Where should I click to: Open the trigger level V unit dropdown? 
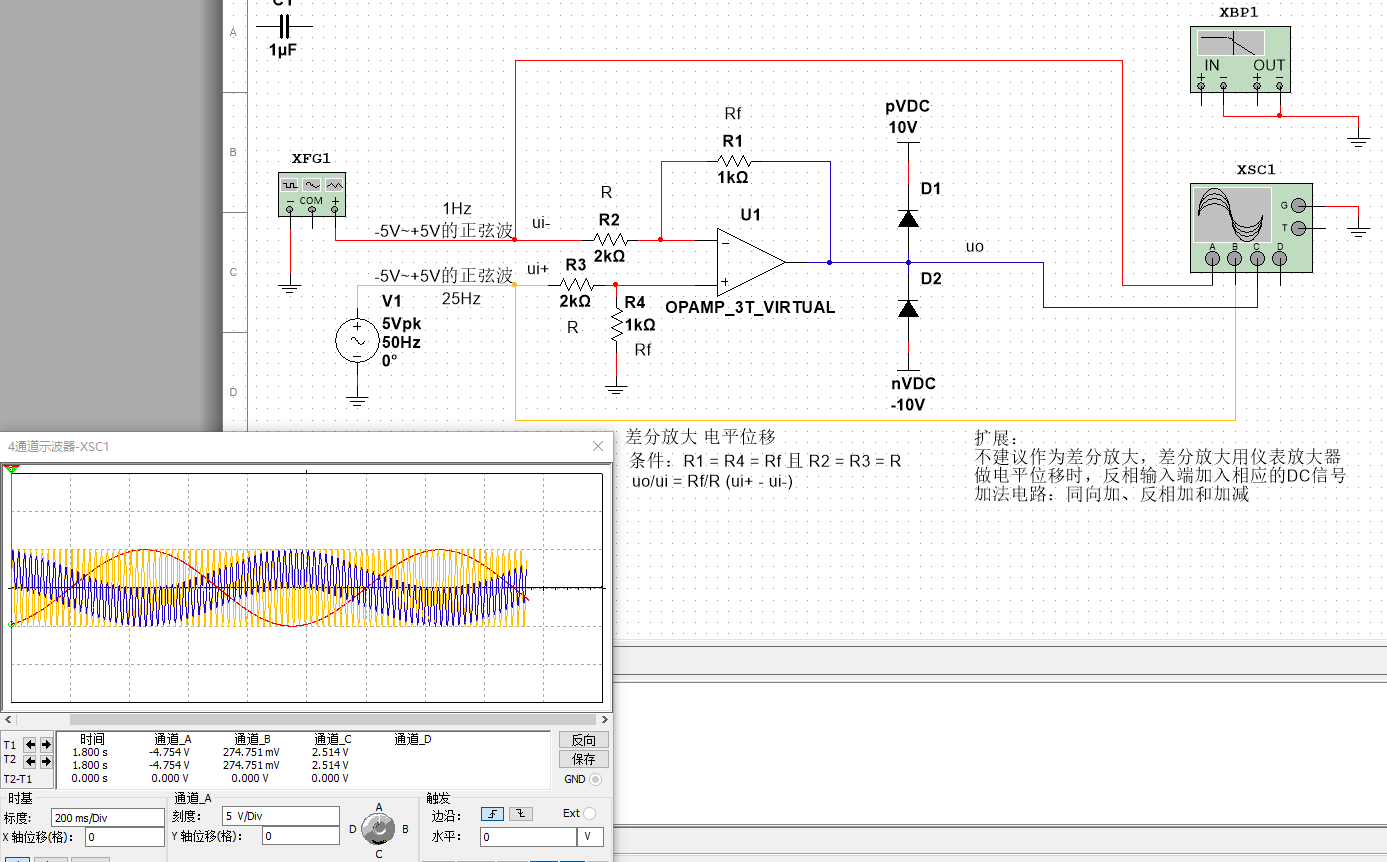pyautogui.click(x=592, y=837)
